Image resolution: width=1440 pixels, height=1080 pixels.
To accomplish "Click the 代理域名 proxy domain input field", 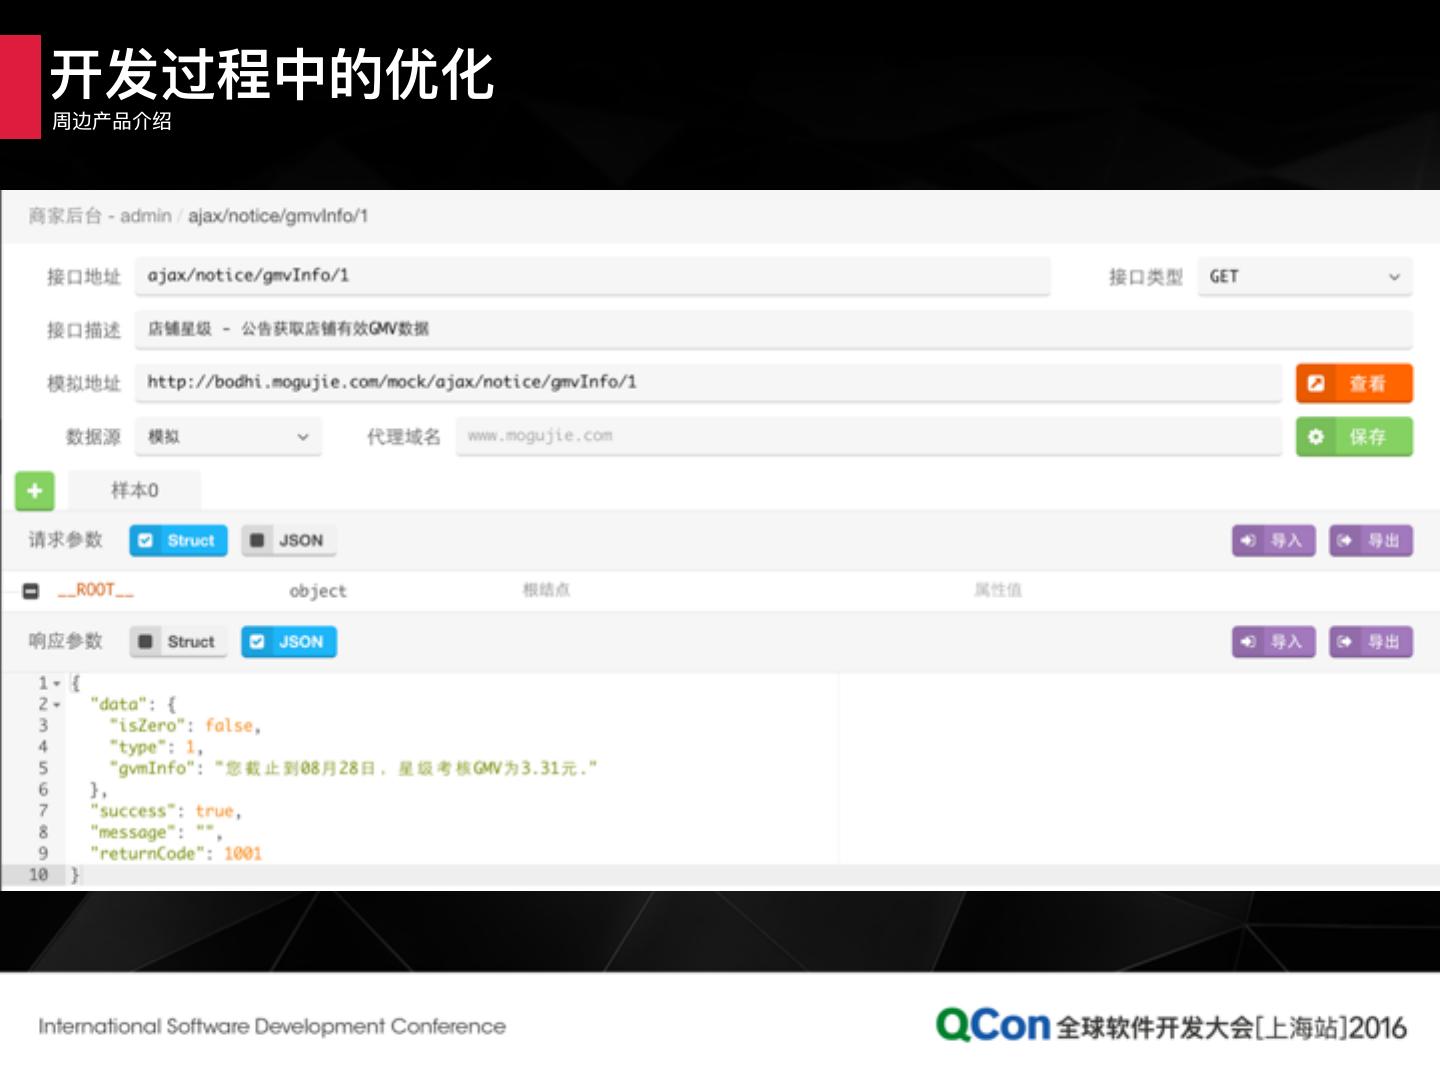I will 868,436.
